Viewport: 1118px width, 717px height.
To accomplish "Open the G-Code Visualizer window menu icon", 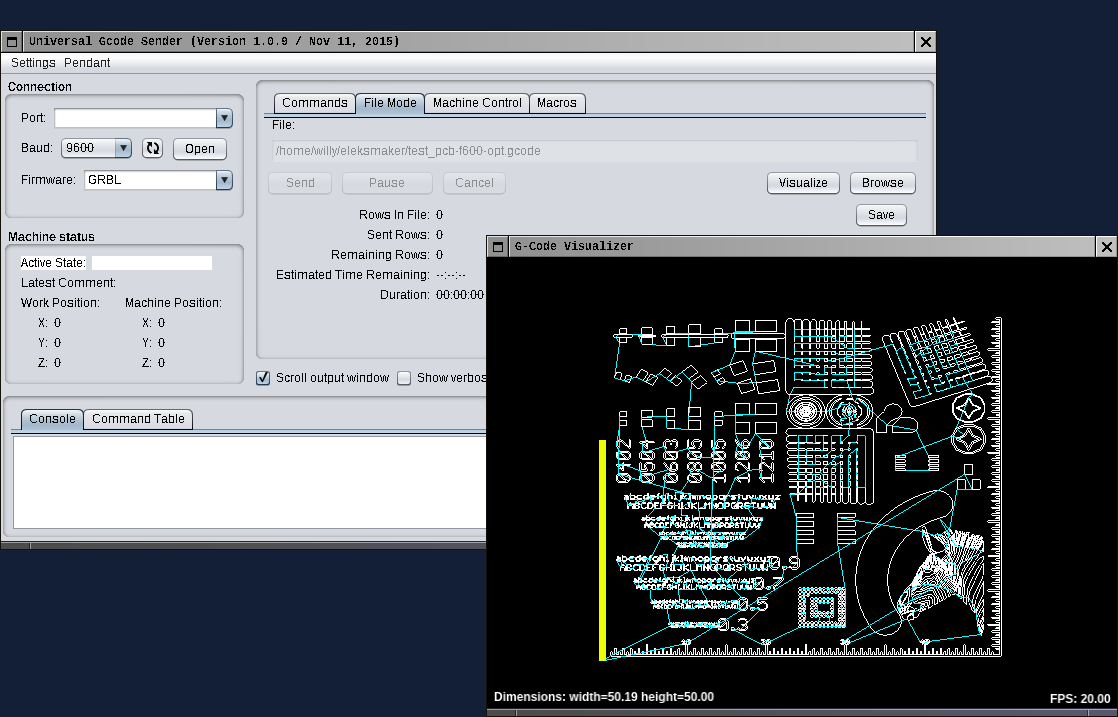I will coord(498,247).
